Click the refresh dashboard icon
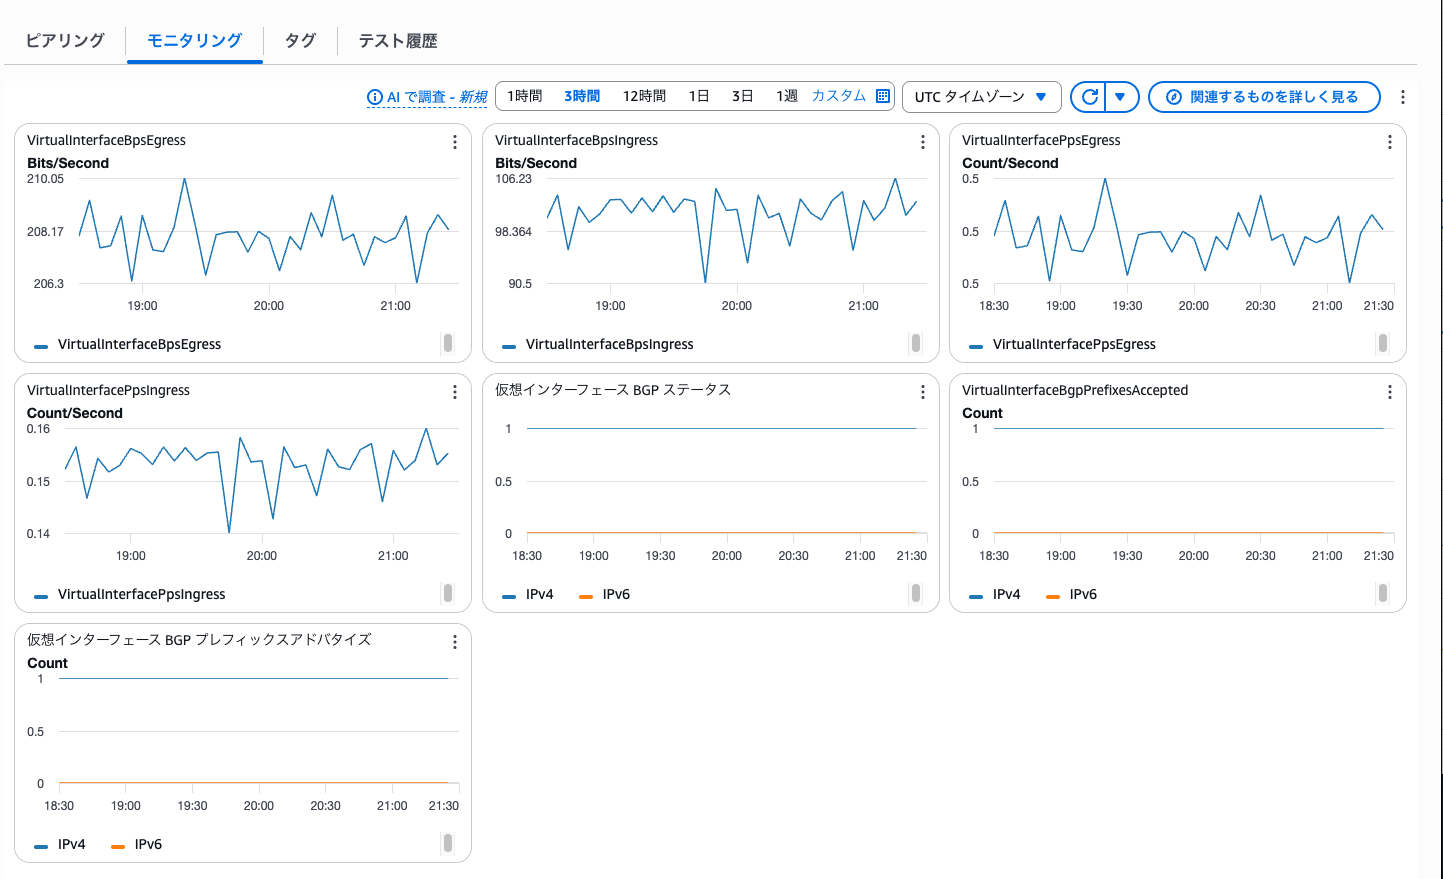The width and height of the screenshot is (1443, 879). coord(1090,97)
